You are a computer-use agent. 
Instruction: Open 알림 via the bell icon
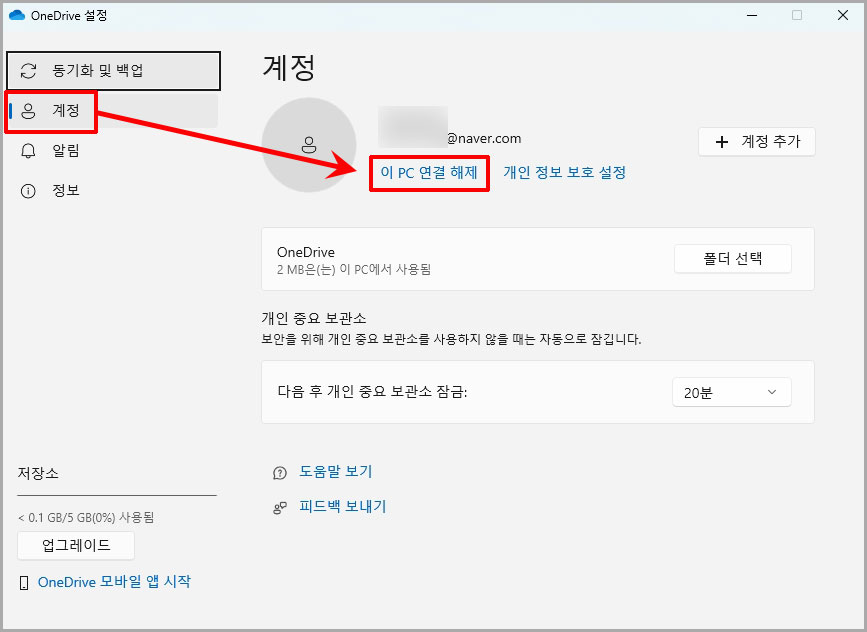[x=30, y=151]
